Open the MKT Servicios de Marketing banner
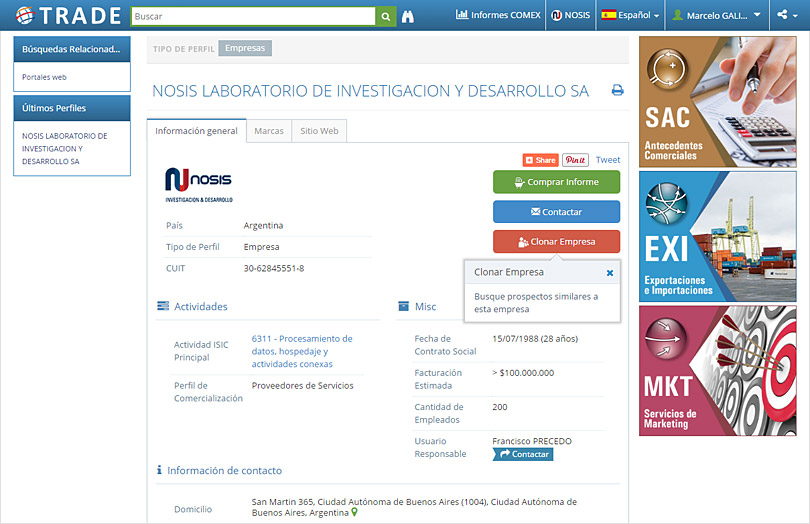810x524 pixels. pos(718,371)
